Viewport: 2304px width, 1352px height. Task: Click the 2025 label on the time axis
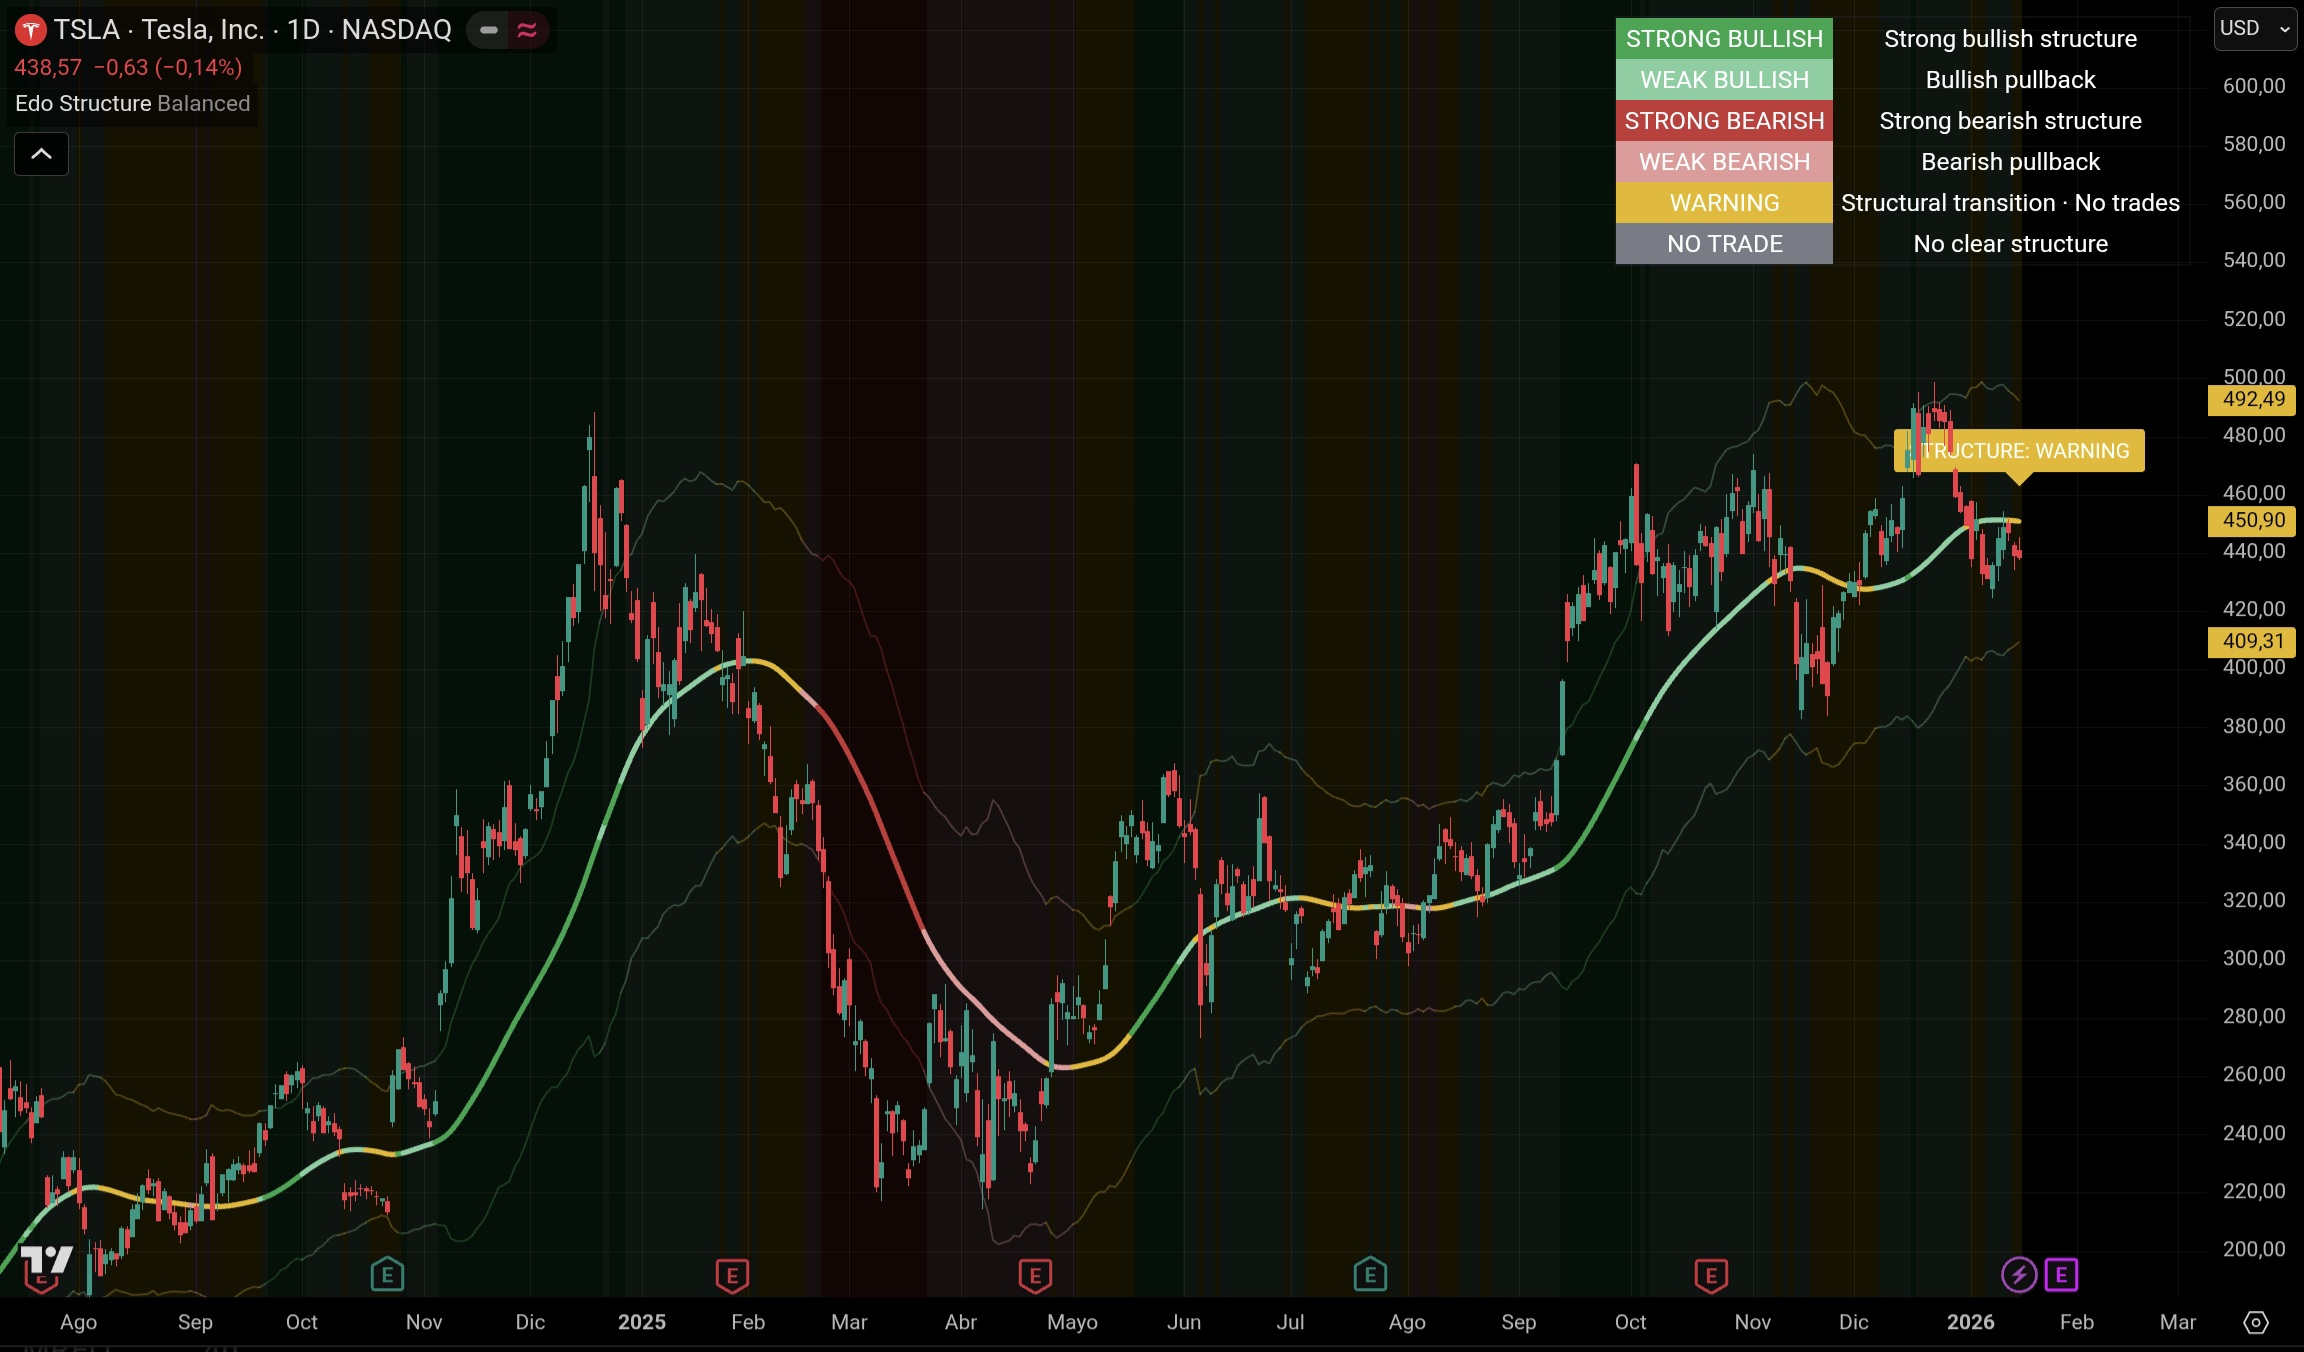coord(641,1322)
